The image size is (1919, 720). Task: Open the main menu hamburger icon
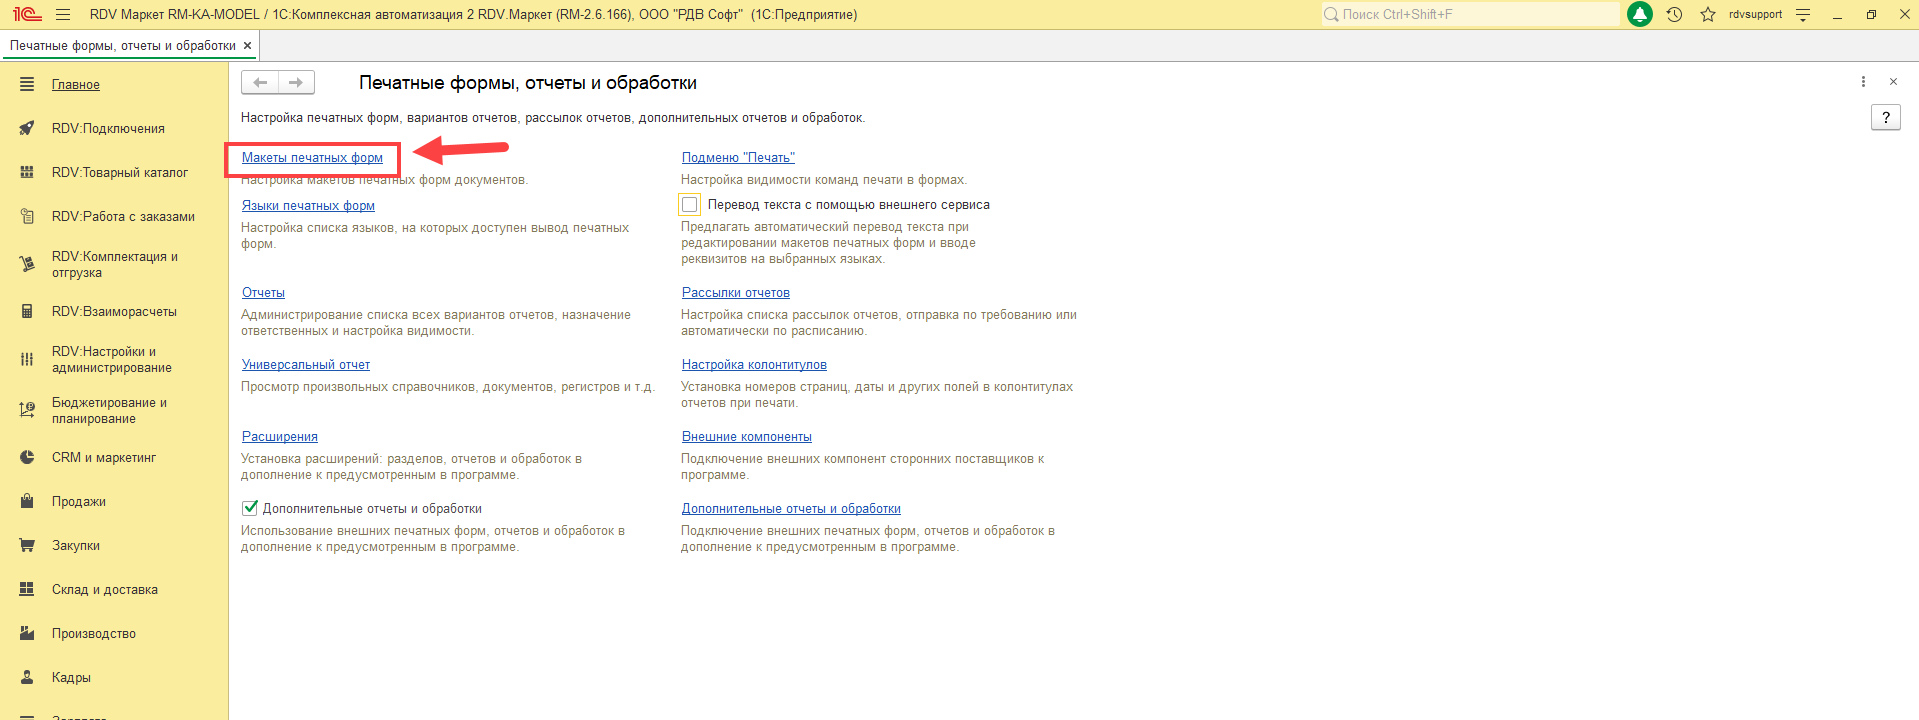tap(63, 15)
